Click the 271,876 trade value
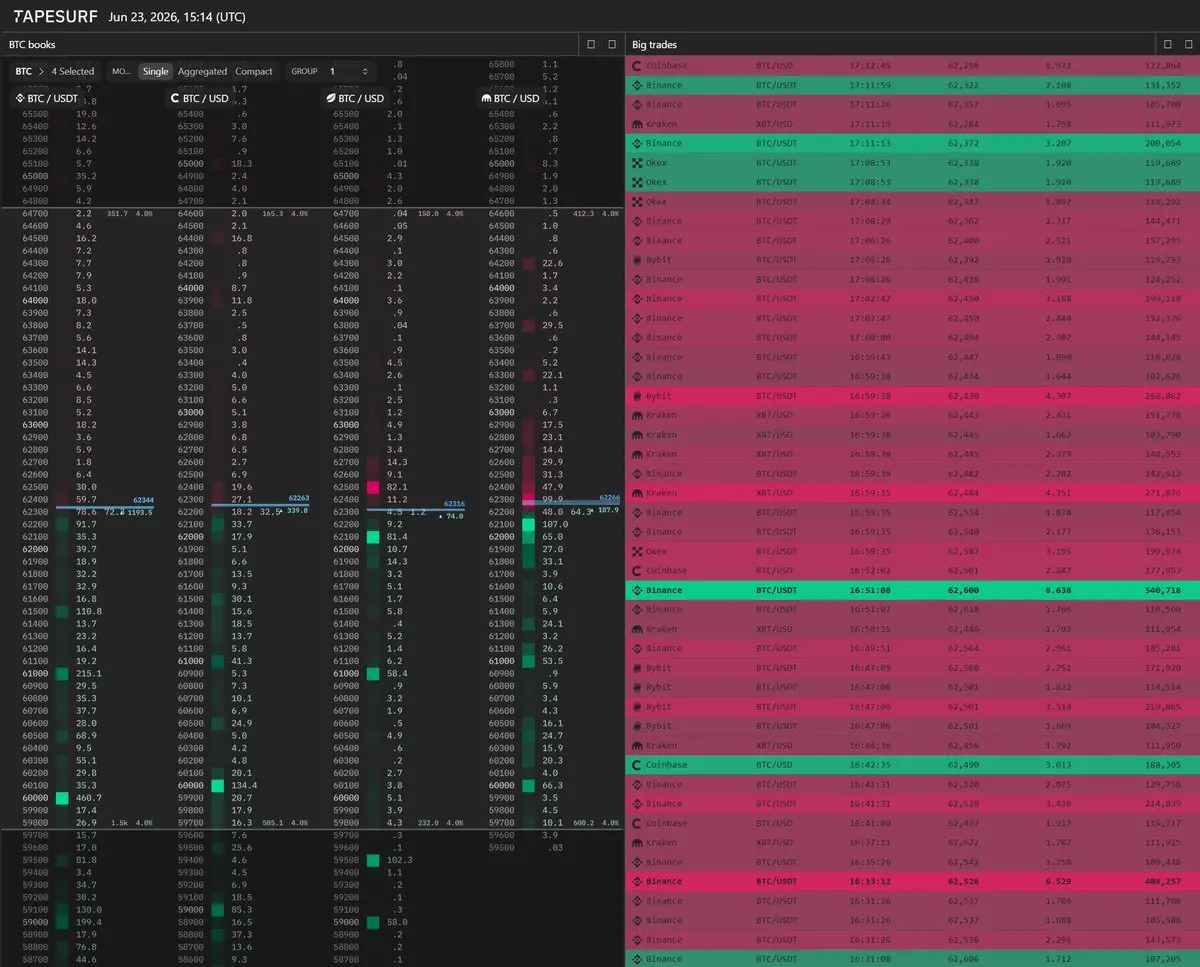The width and height of the screenshot is (1200, 967). (x=1164, y=493)
